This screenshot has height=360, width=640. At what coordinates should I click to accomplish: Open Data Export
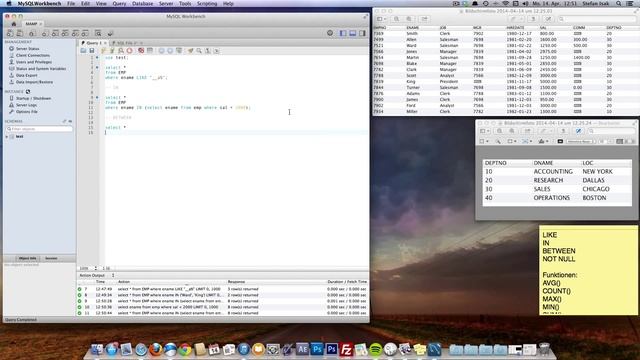click(27, 75)
